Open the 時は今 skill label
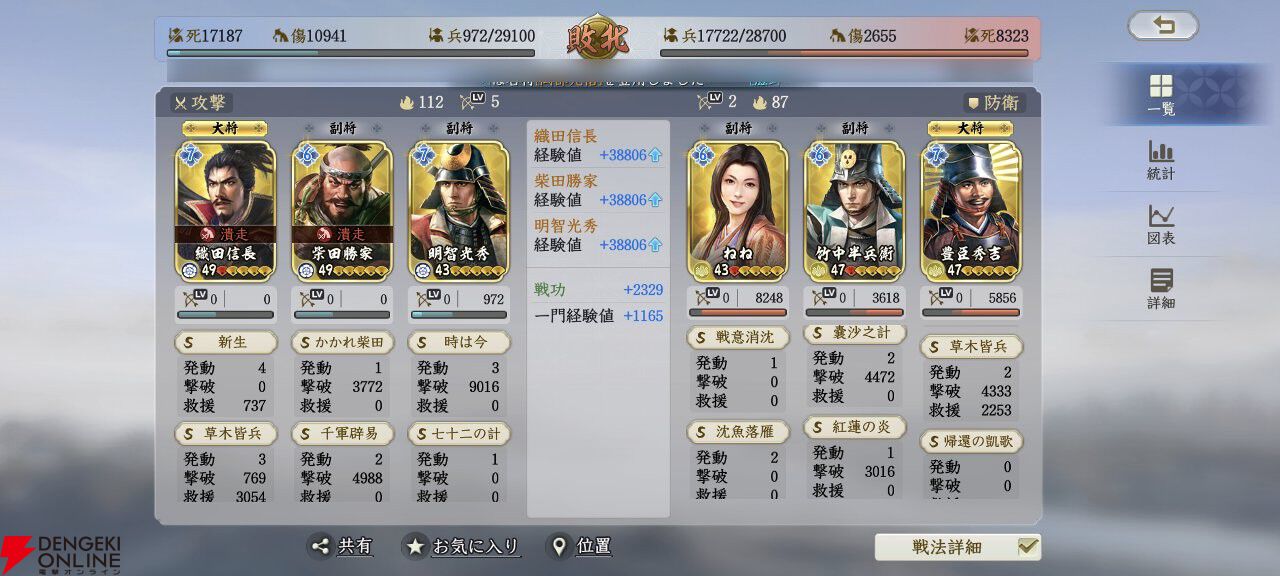This screenshot has width=1280, height=576. click(x=459, y=342)
